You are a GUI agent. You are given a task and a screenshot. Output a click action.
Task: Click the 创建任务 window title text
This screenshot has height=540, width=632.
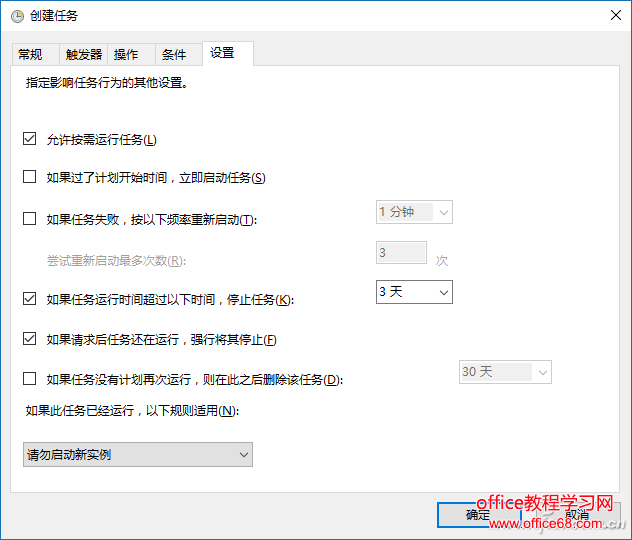pyautogui.click(x=54, y=16)
